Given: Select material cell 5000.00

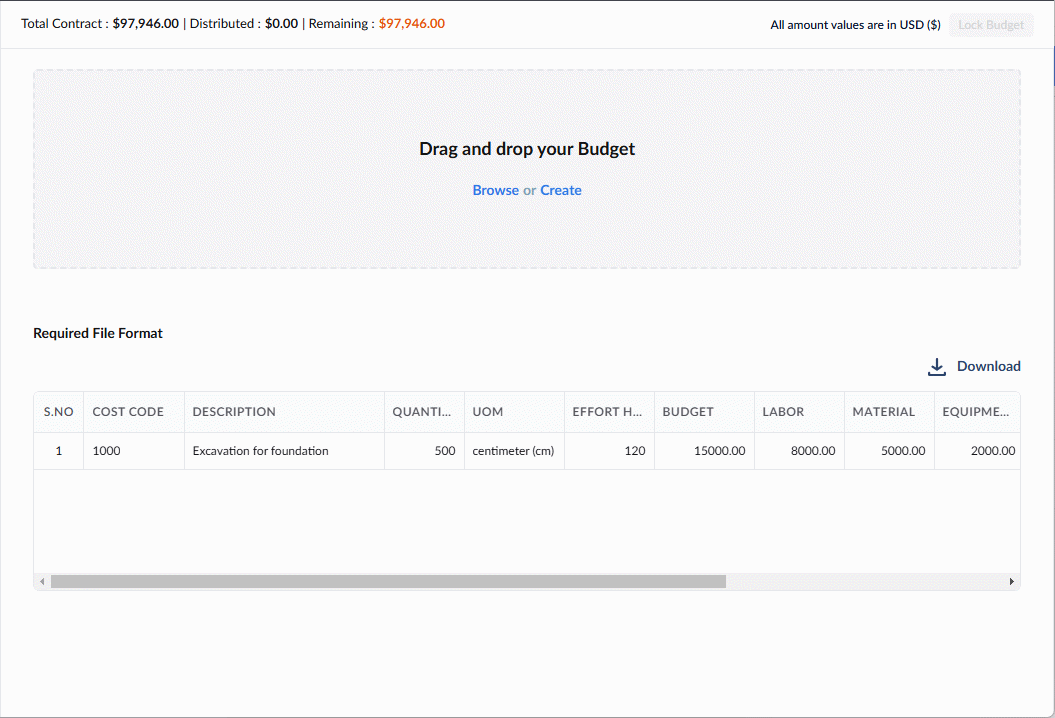Looking at the screenshot, I should [x=889, y=451].
